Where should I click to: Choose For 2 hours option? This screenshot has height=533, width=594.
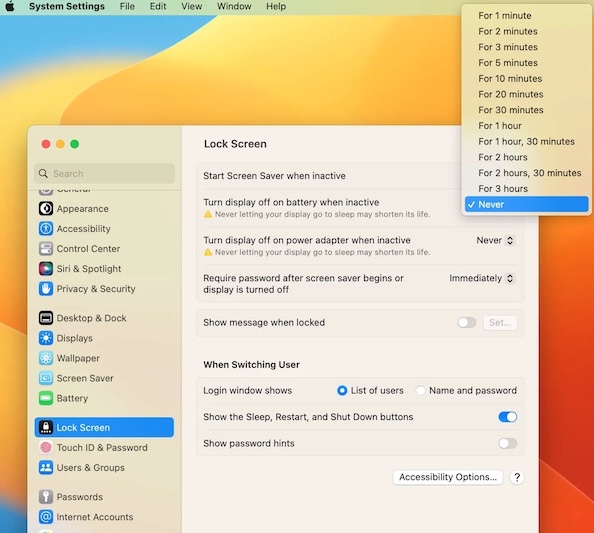527,157
